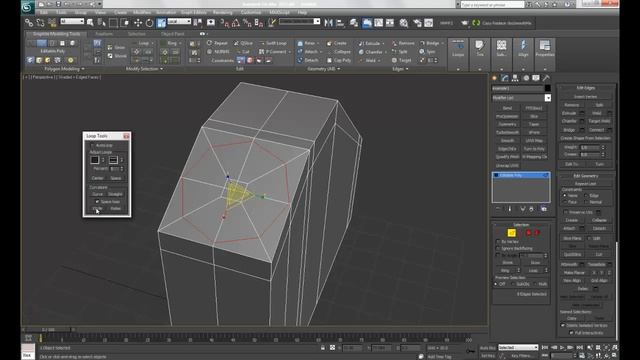The image size is (640, 360).
Task: Click the Select by Name icon
Action: [x=102, y=23]
